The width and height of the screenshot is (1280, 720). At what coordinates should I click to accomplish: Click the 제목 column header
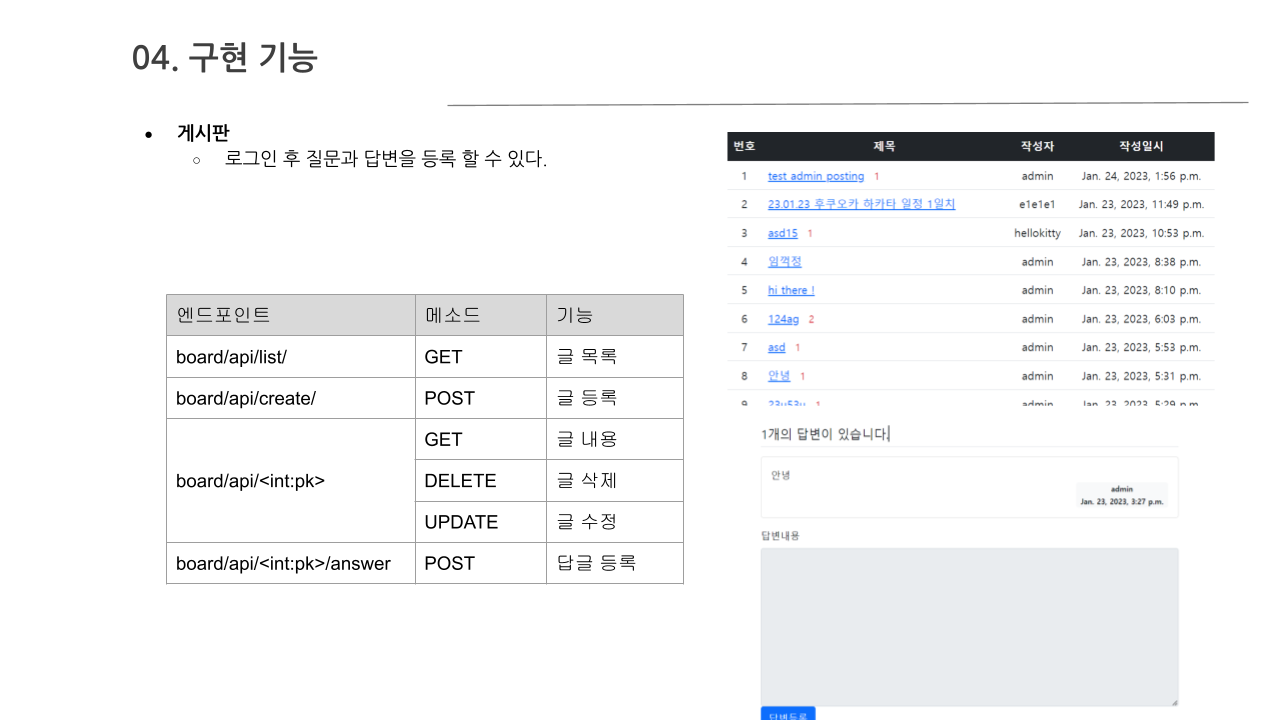tap(884, 146)
